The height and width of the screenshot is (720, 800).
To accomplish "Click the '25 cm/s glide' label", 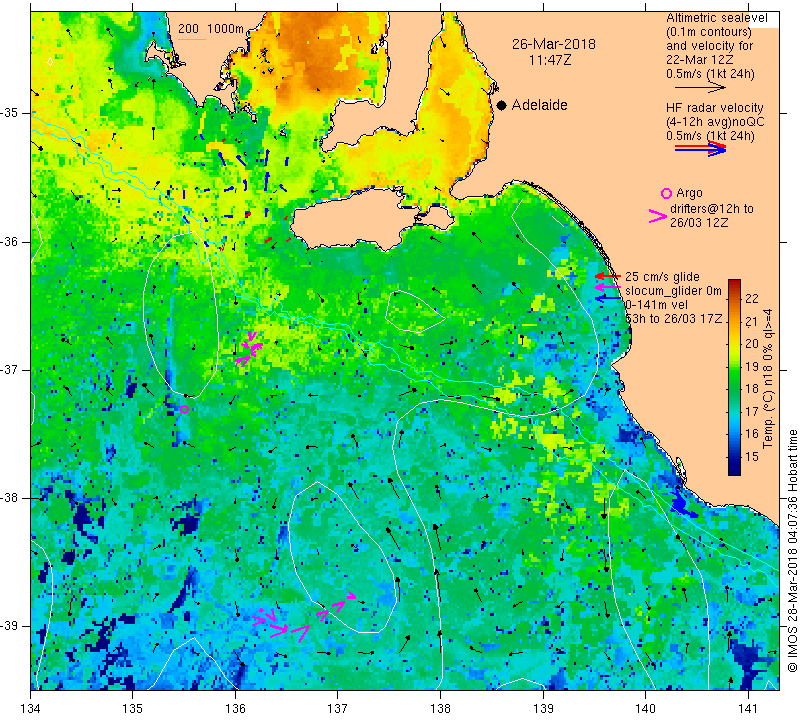I will pyautogui.click(x=662, y=277).
